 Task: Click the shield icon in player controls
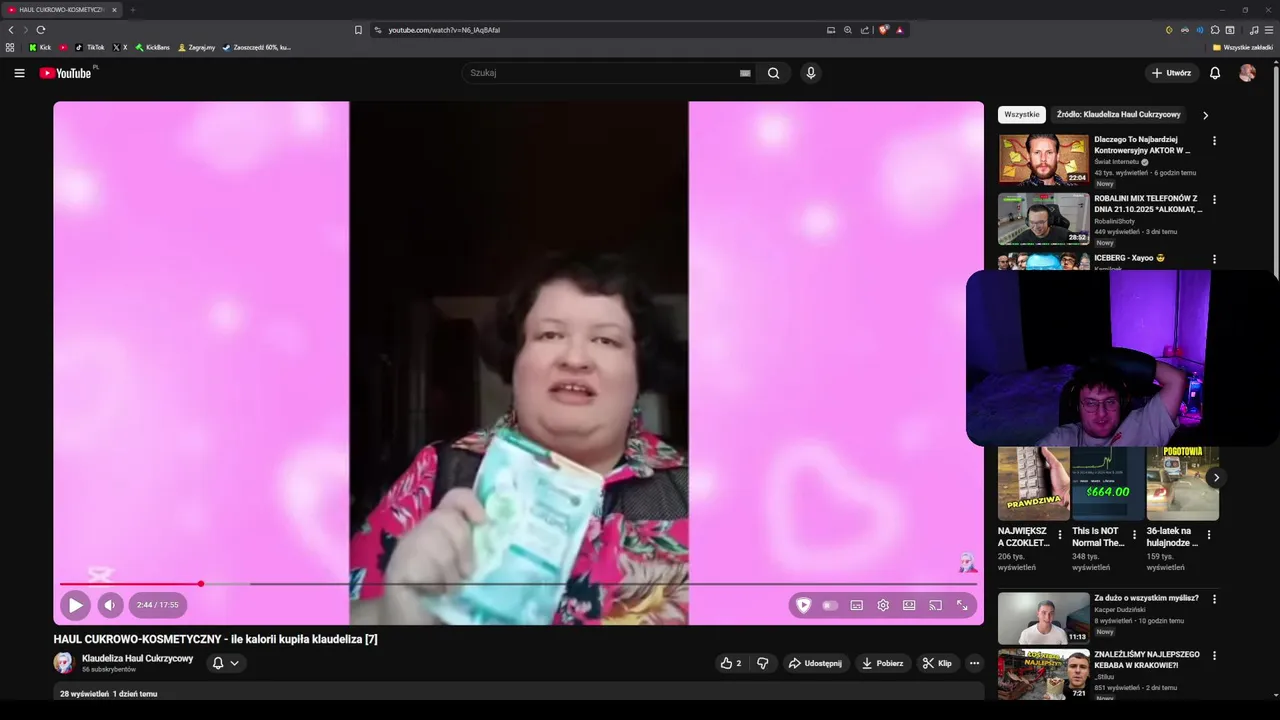803,605
